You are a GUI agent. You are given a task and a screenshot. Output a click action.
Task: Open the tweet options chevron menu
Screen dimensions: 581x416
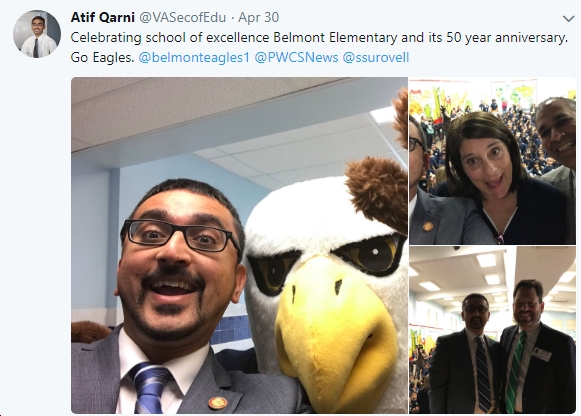(568, 19)
